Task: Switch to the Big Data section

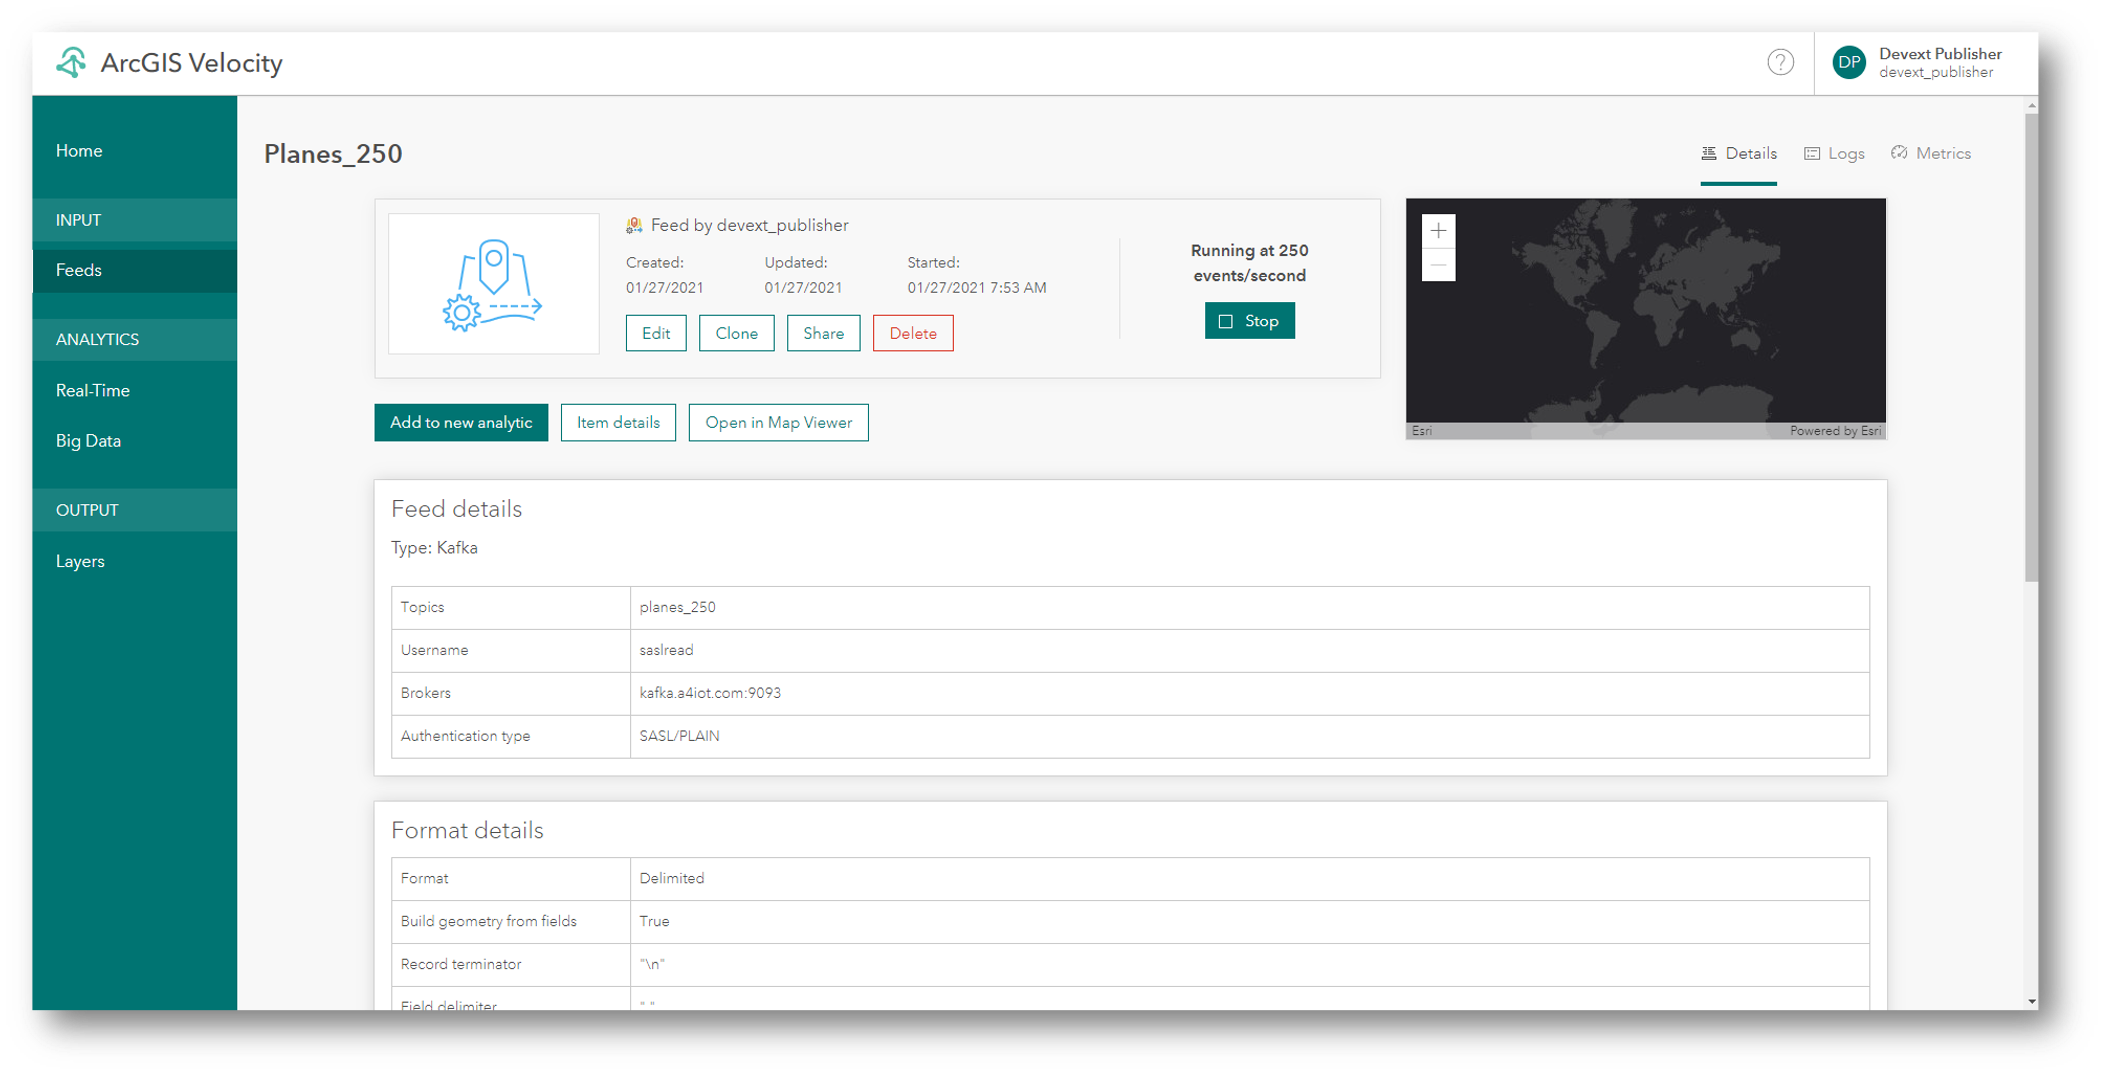Action: (88, 440)
